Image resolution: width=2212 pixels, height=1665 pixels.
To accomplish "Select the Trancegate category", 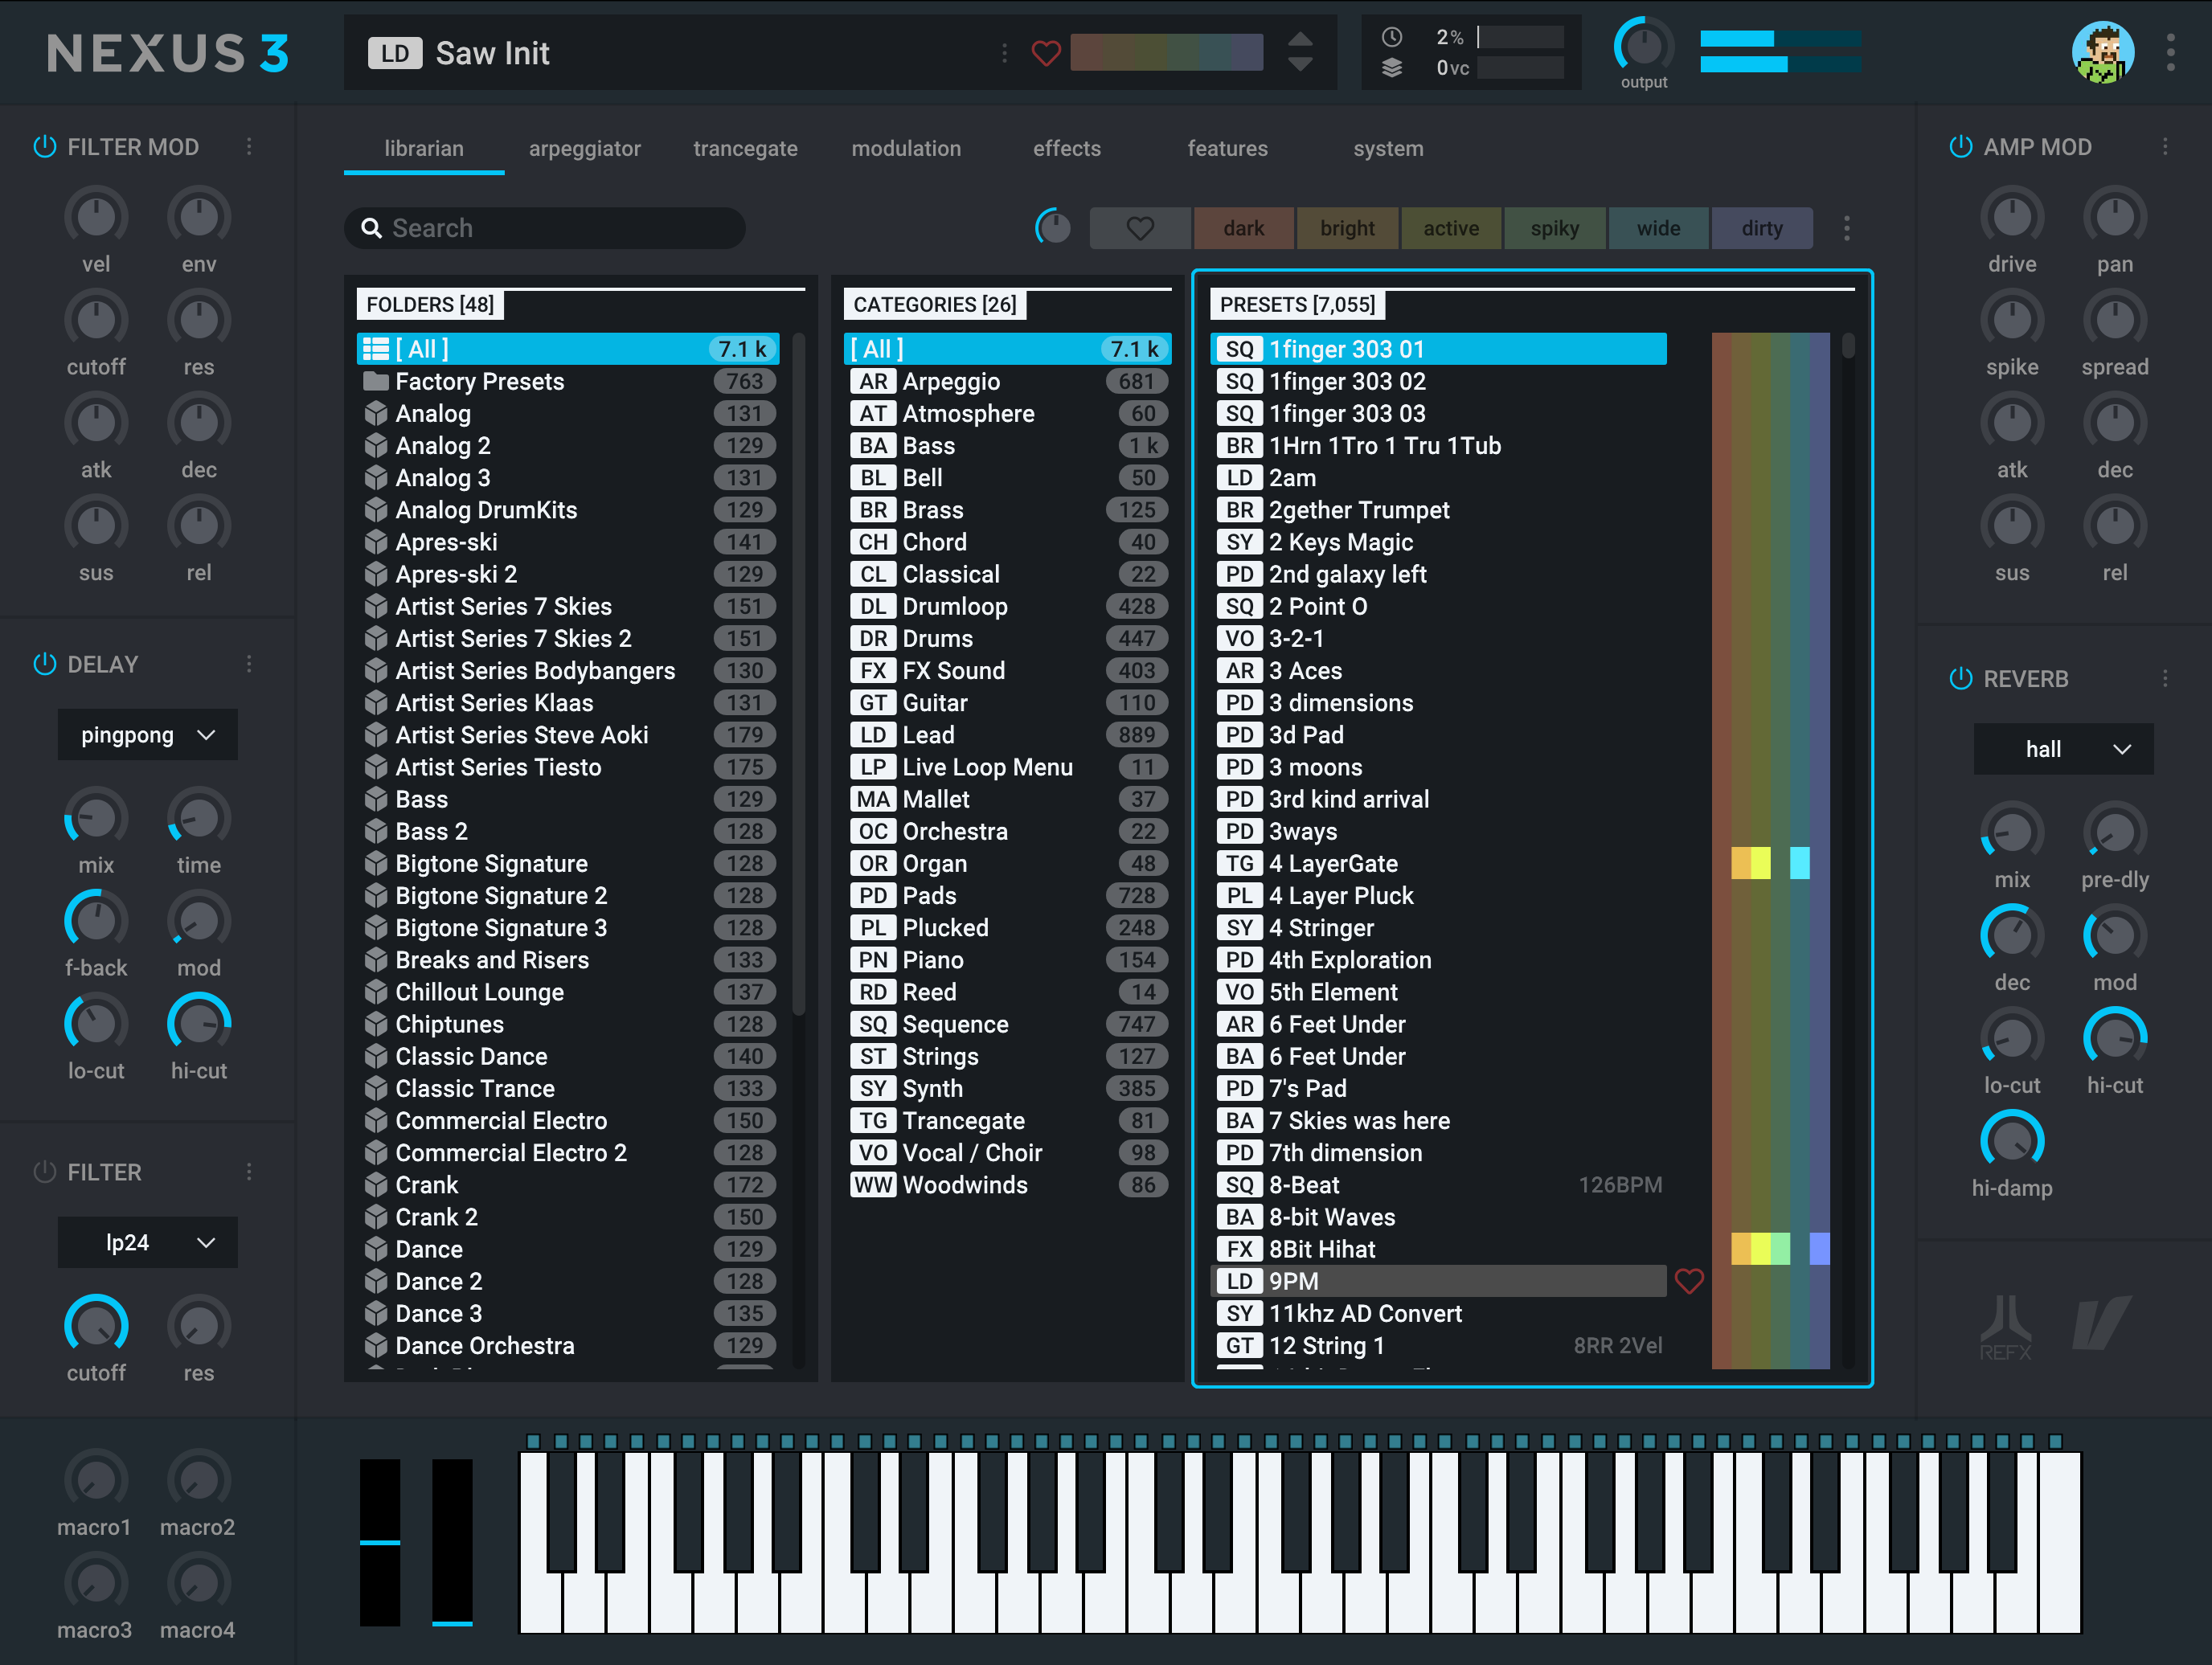I will 1007,1120.
